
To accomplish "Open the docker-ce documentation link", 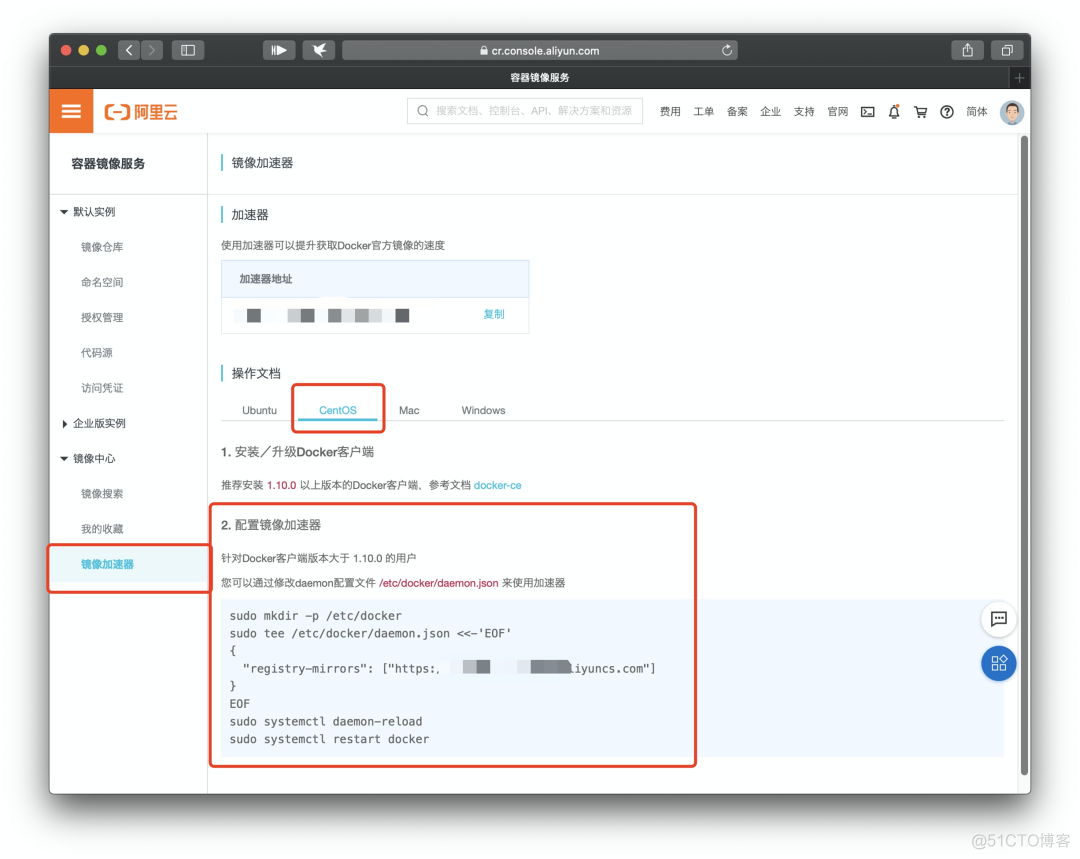I will coord(498,485).
